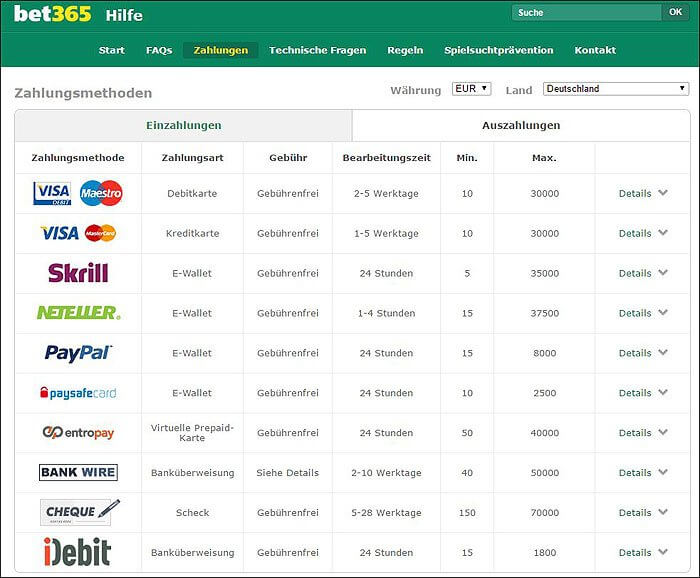
Task: Click the Zahlungsart column header
Action: pyautogui.click(x=192, y=158)
